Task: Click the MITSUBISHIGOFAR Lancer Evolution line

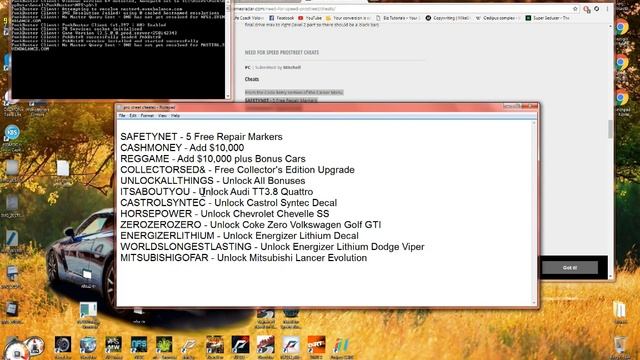Action: click(x=244, y=258)
